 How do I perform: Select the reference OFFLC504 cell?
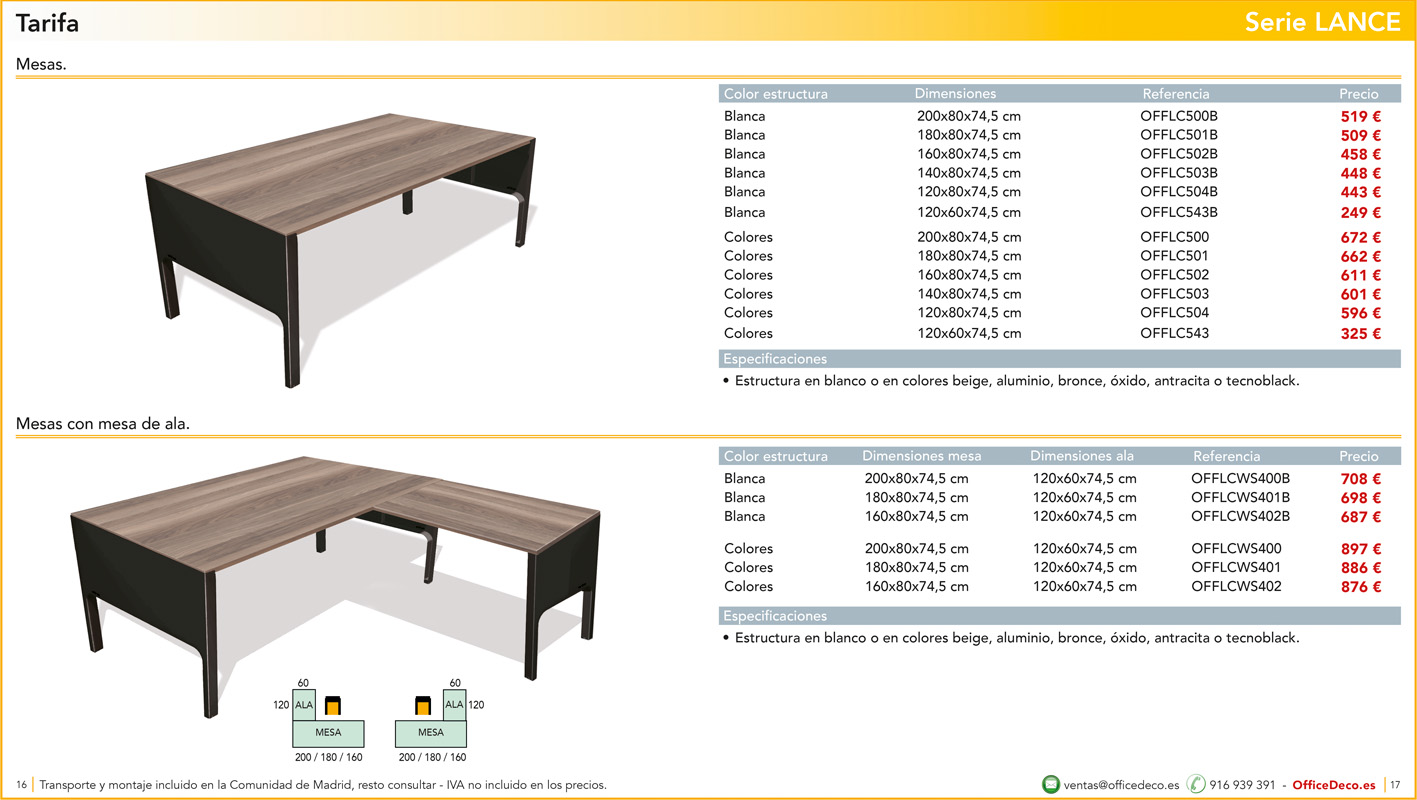coord(1174,313)
